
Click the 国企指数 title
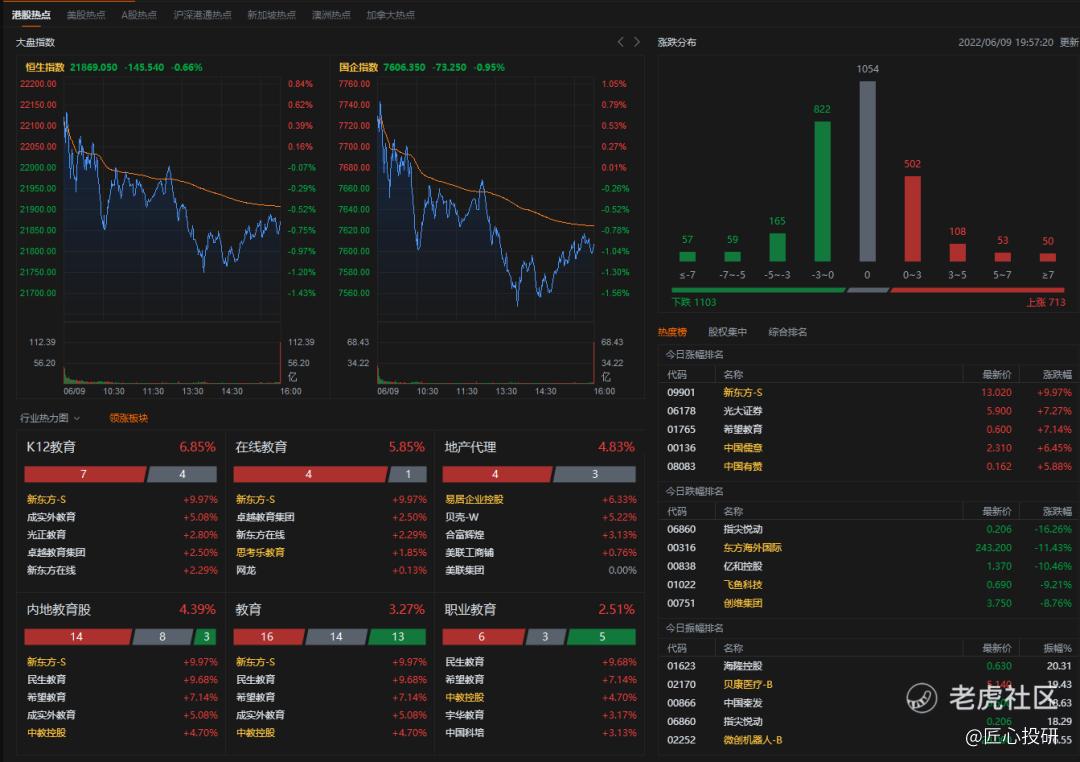358,67
